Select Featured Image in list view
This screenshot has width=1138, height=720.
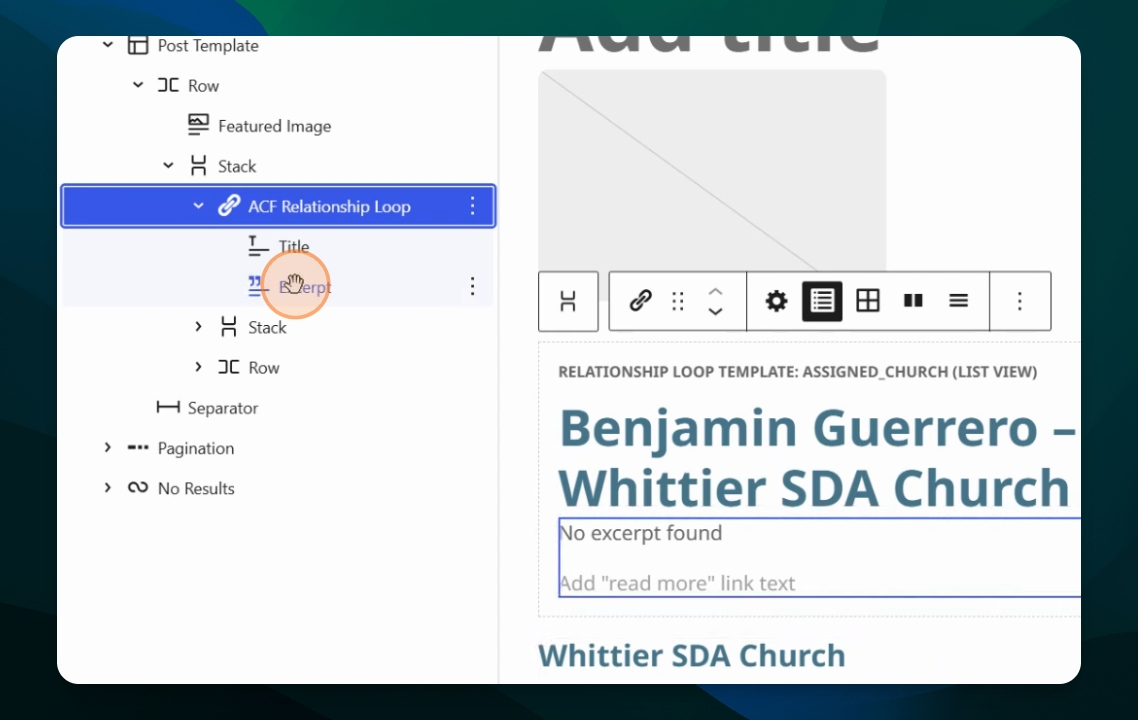[x=274, y=126]
